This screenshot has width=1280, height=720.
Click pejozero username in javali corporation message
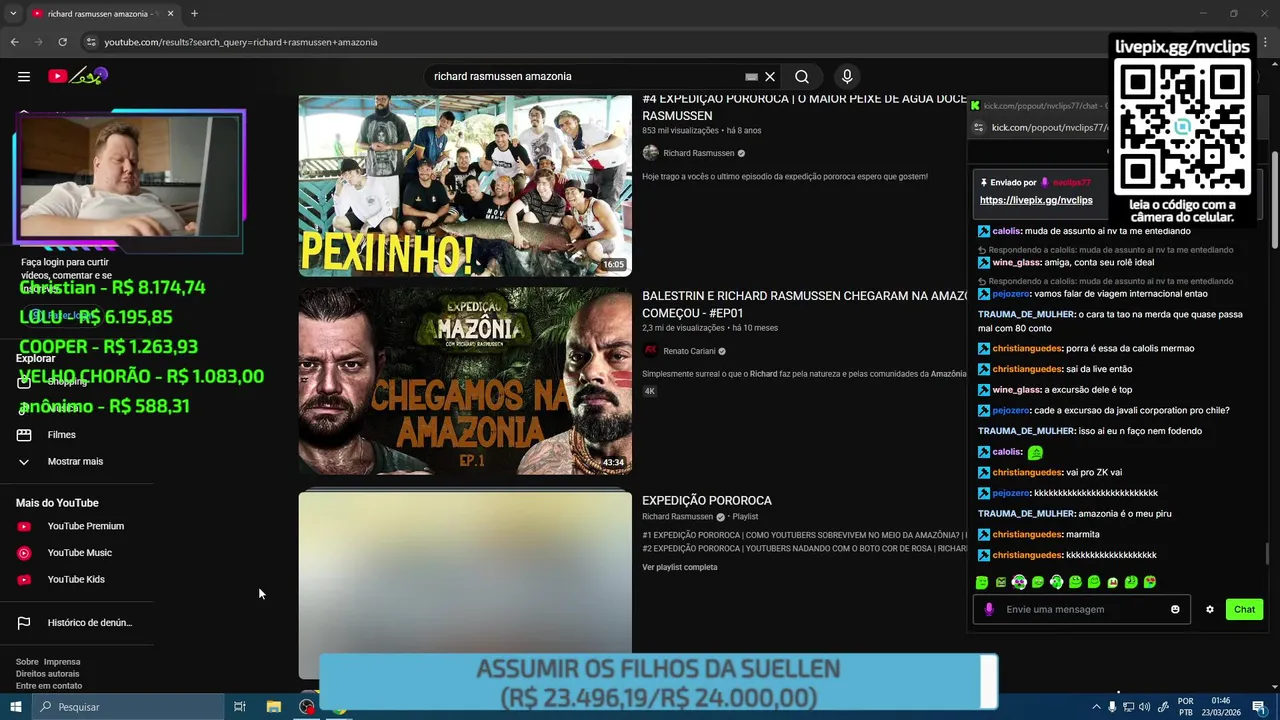(x=1010, y=411)
